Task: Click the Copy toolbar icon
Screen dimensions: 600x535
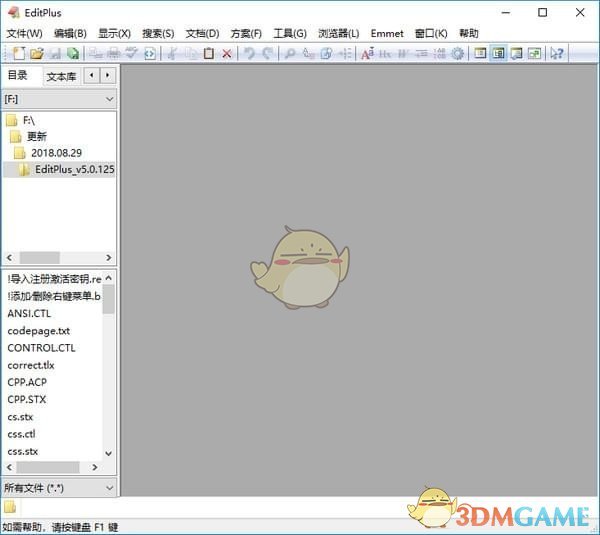Action: click(191, 53)
